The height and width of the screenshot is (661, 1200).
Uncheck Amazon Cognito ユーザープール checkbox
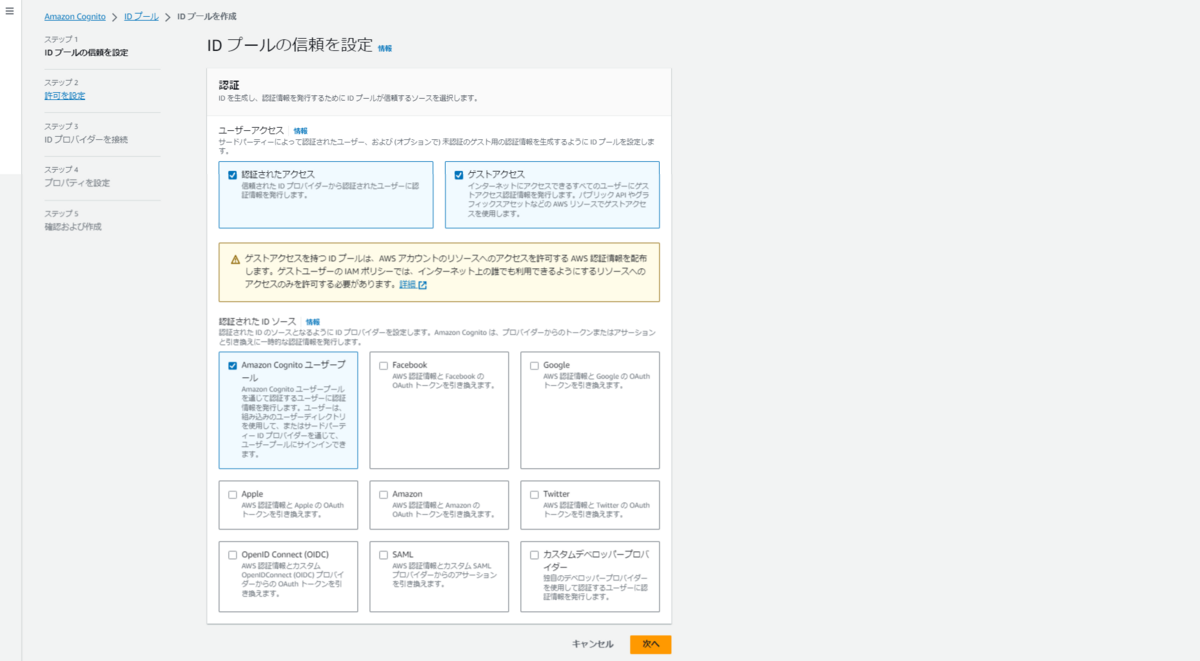(233, 366)
